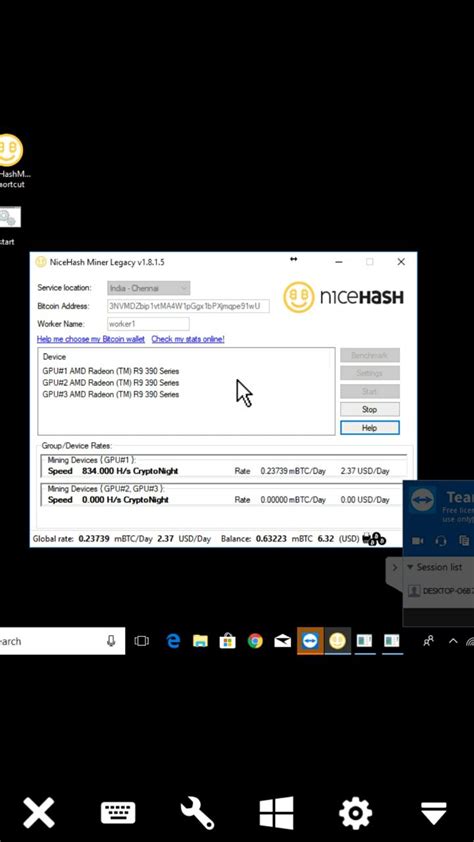Click the Worker Name field
The image size is (474, 842).
pyautogui.click(x=148, y=324)
